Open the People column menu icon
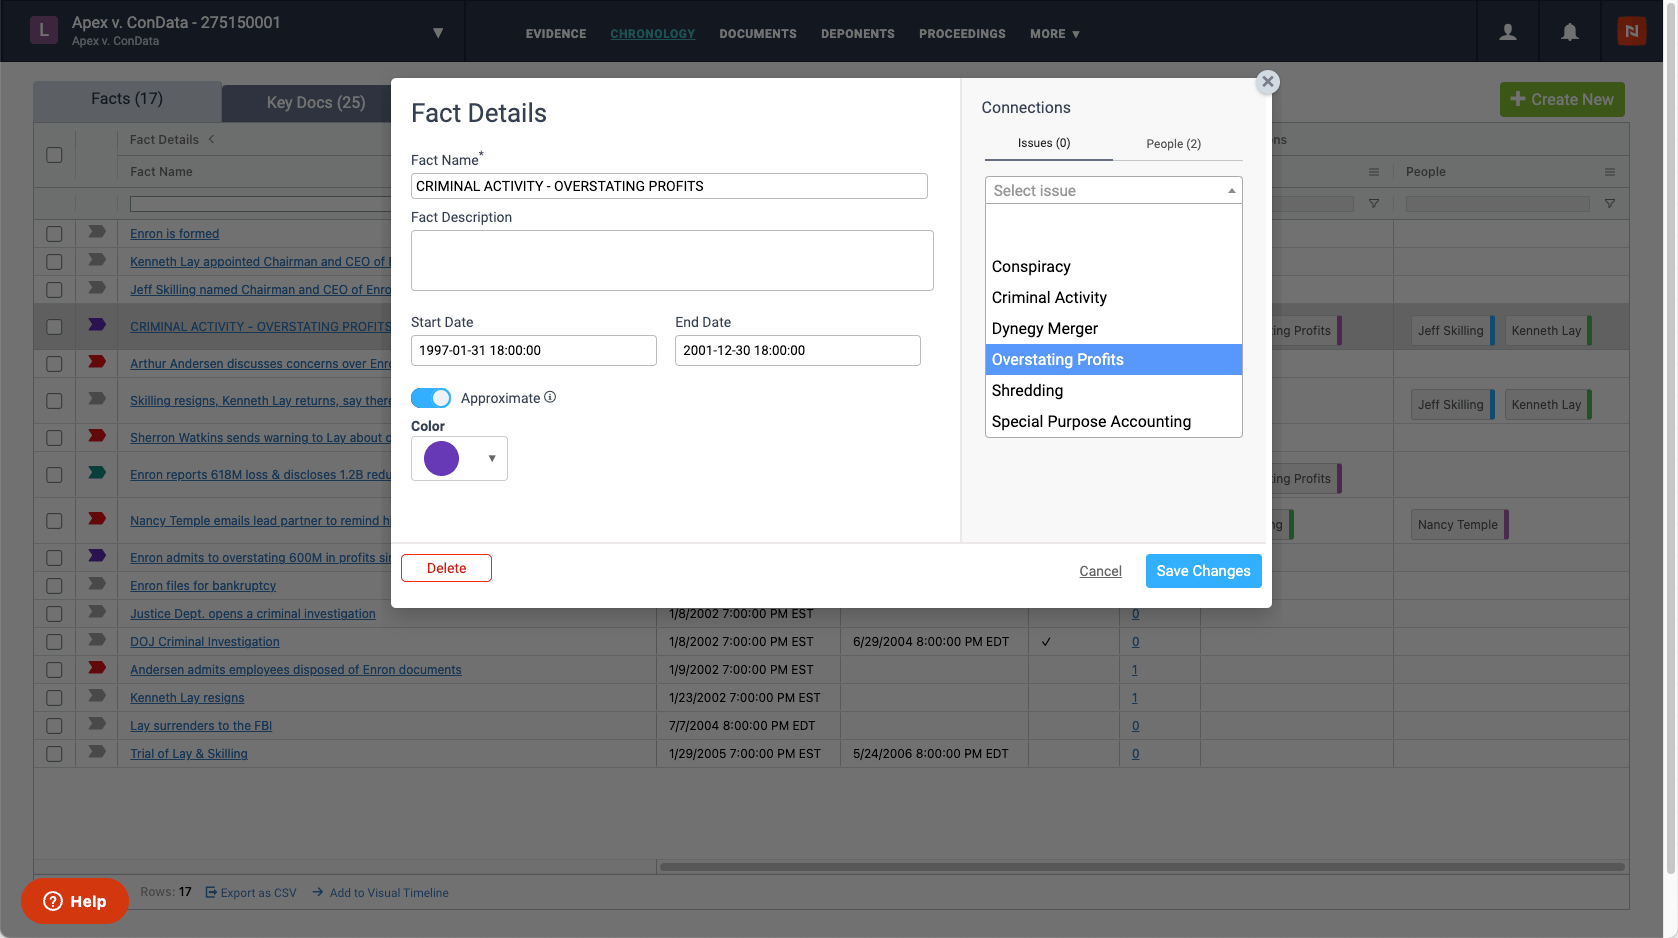This screenshot has height=938, width=1678. 1609,172
